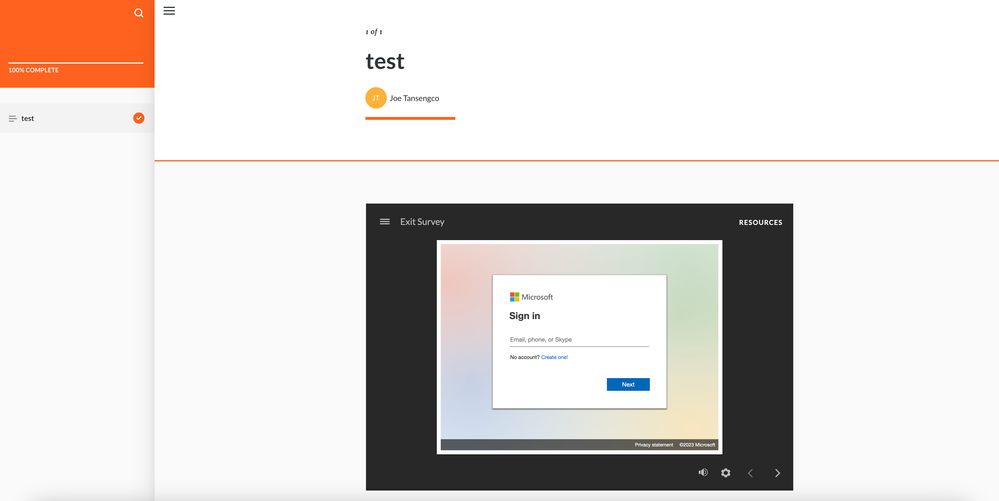Click the JT author avatar

(376, 98)
